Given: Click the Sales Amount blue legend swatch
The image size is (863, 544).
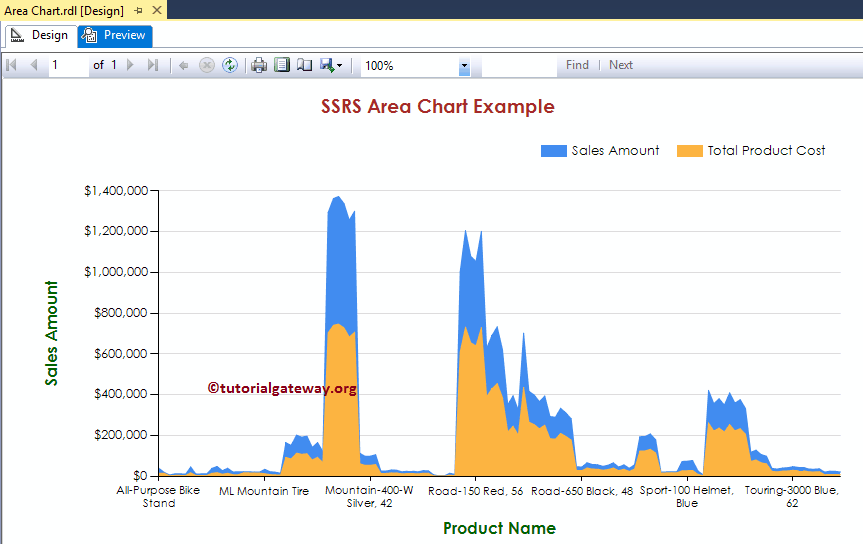Looking at the screenshot, I should click(554, 151).
